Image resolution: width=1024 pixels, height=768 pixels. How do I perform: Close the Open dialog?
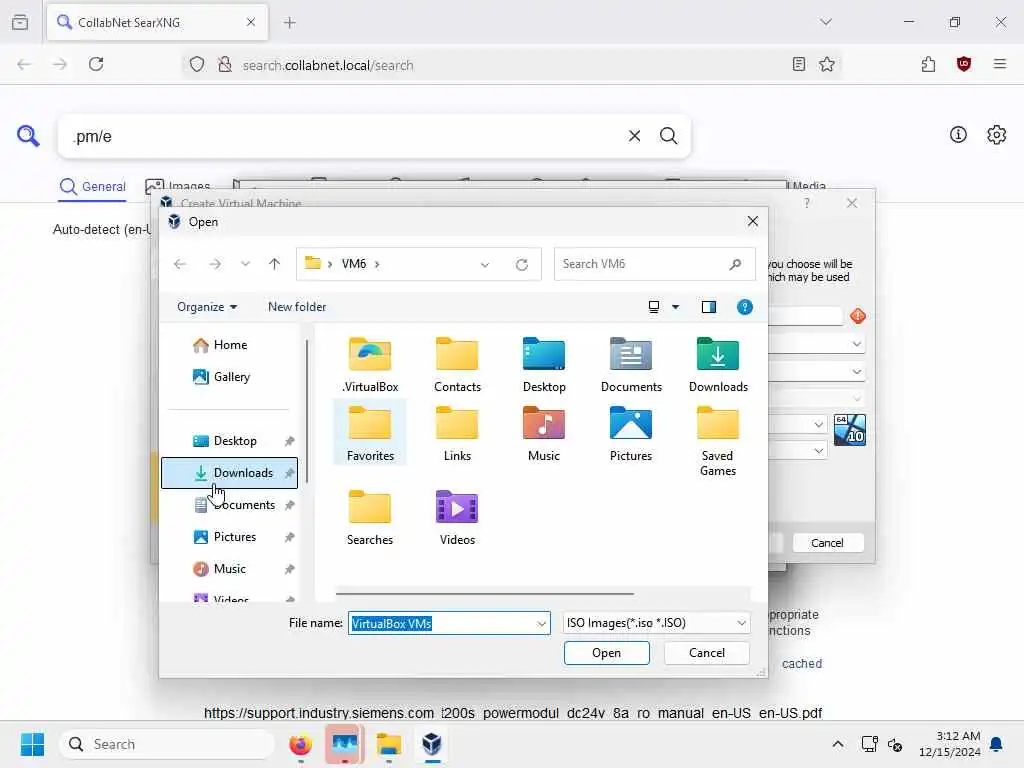(752, 221)
